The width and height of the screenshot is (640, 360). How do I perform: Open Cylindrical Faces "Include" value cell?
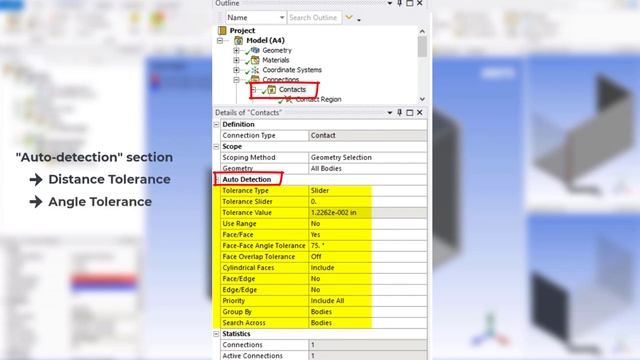pyautogui.click(x=368, y=268)
